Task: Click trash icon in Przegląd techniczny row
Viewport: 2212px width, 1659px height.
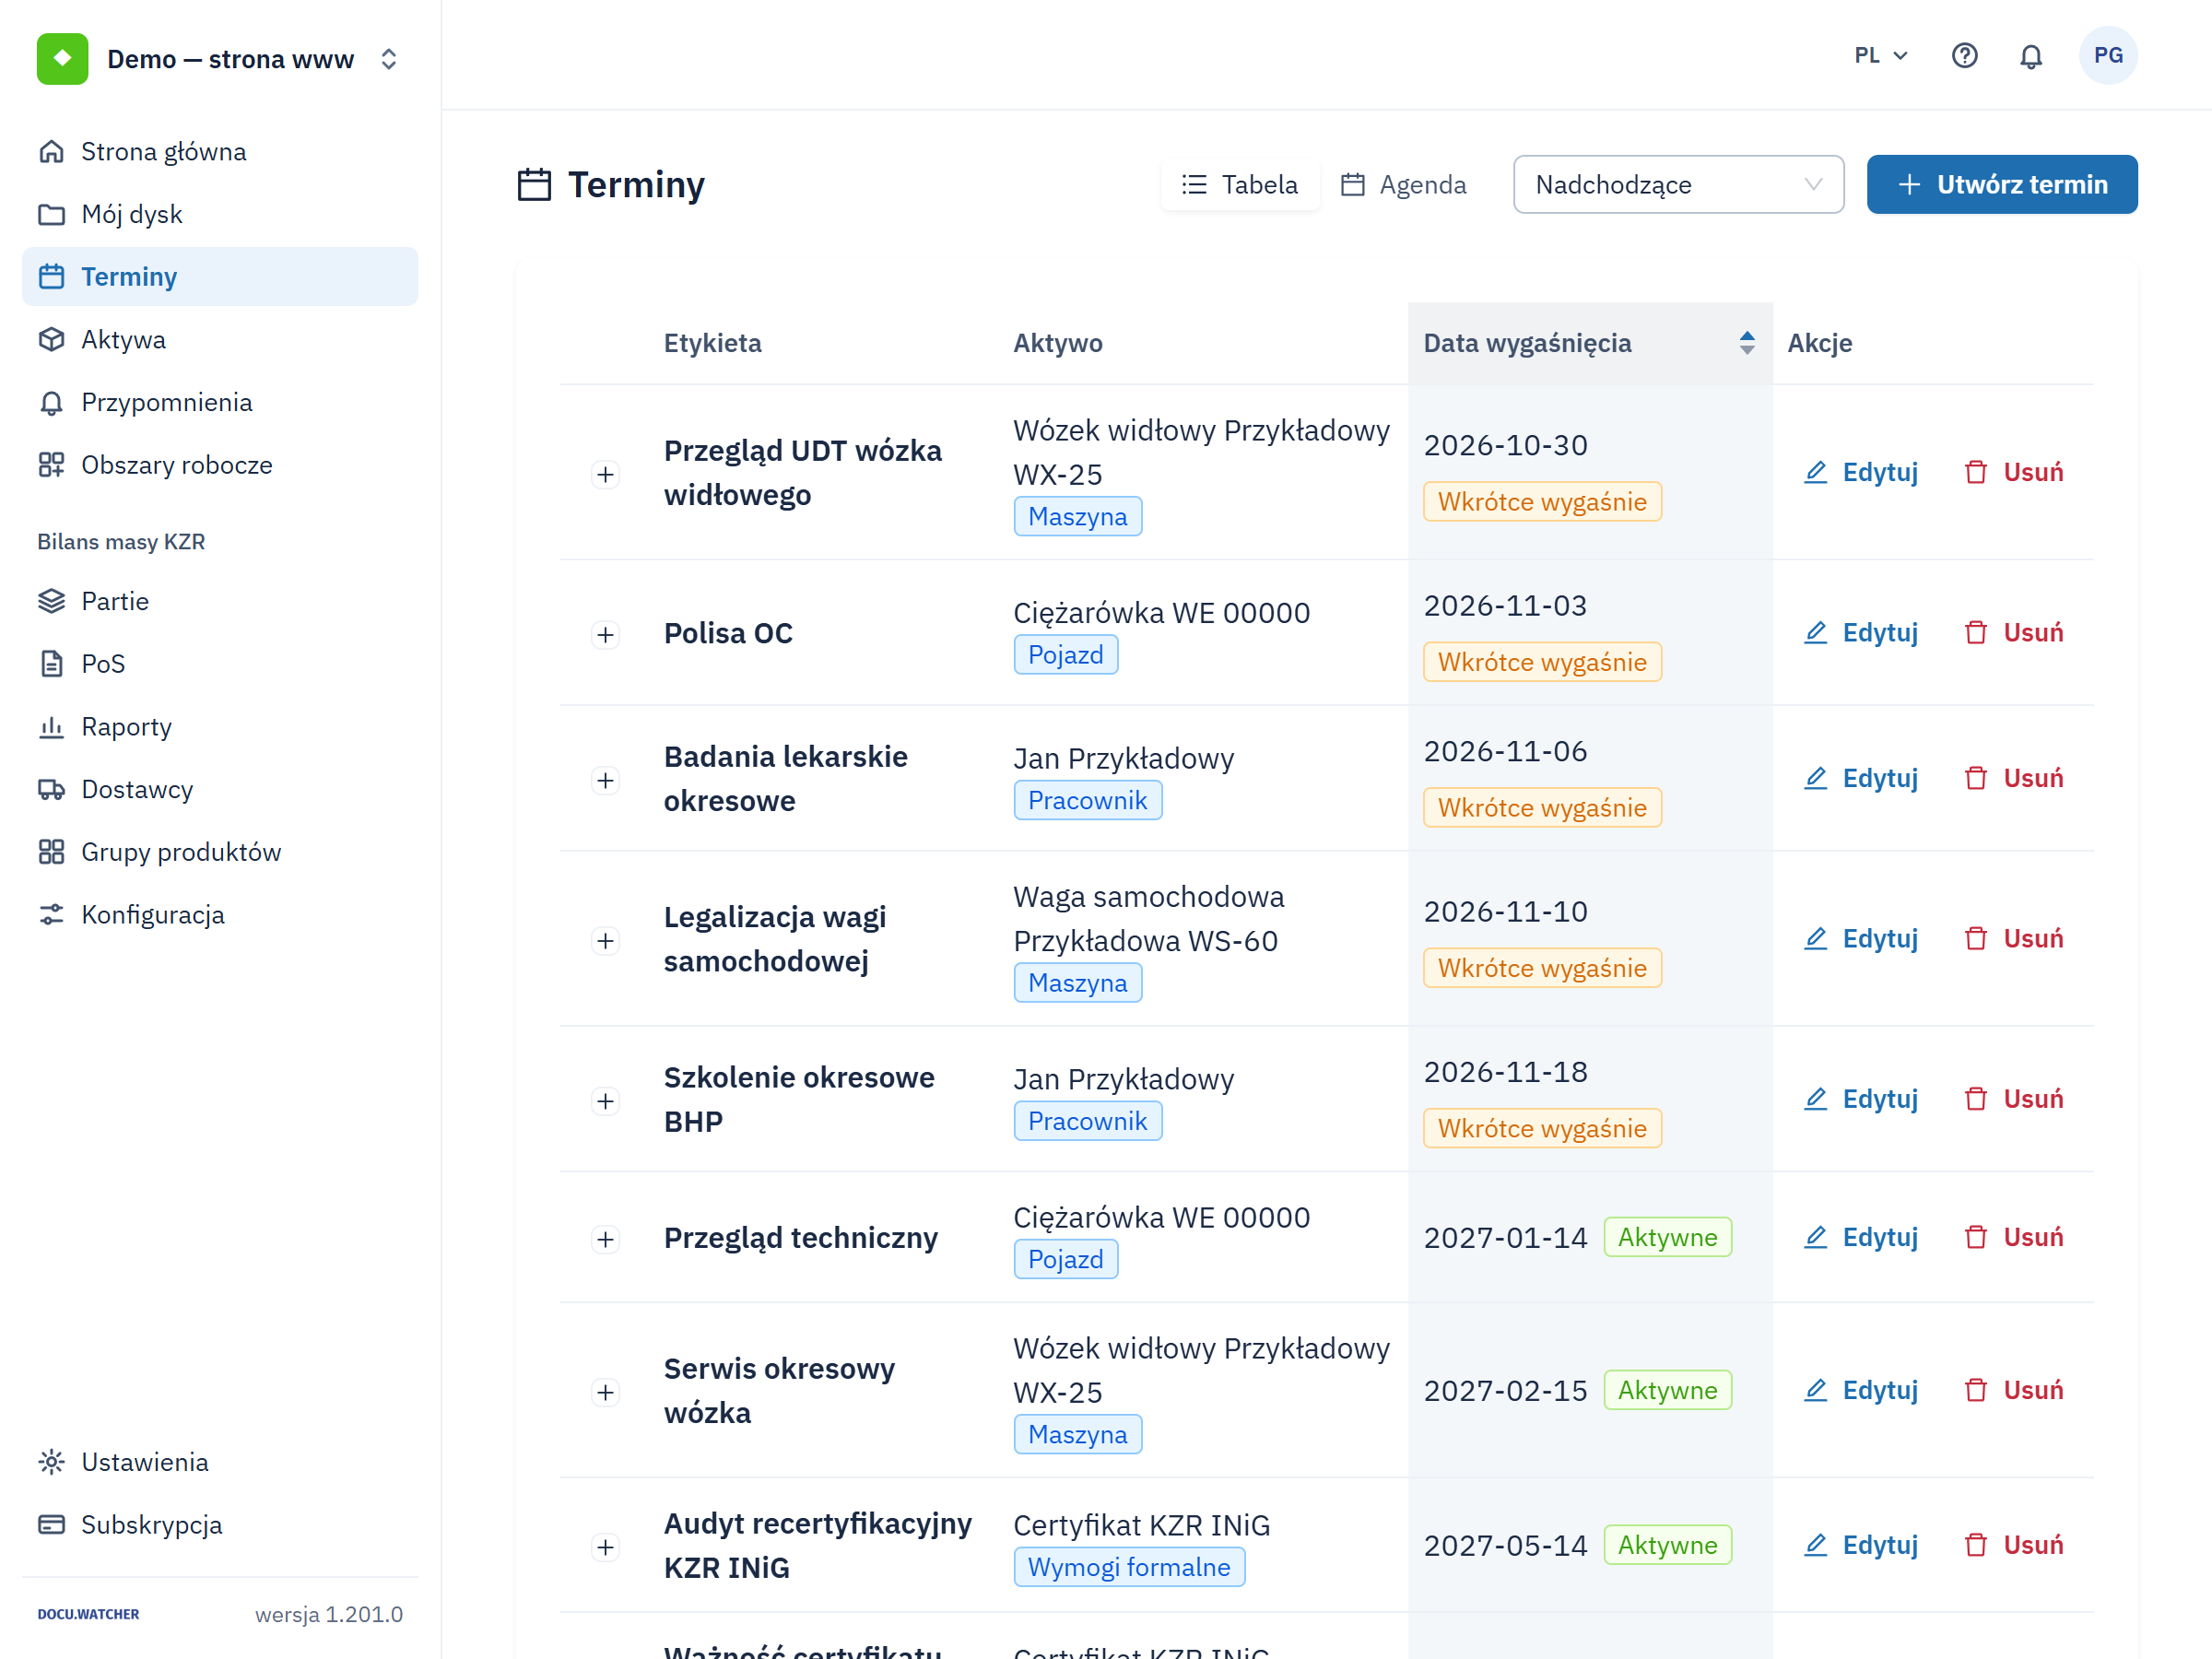Action: point(1975,1237)
